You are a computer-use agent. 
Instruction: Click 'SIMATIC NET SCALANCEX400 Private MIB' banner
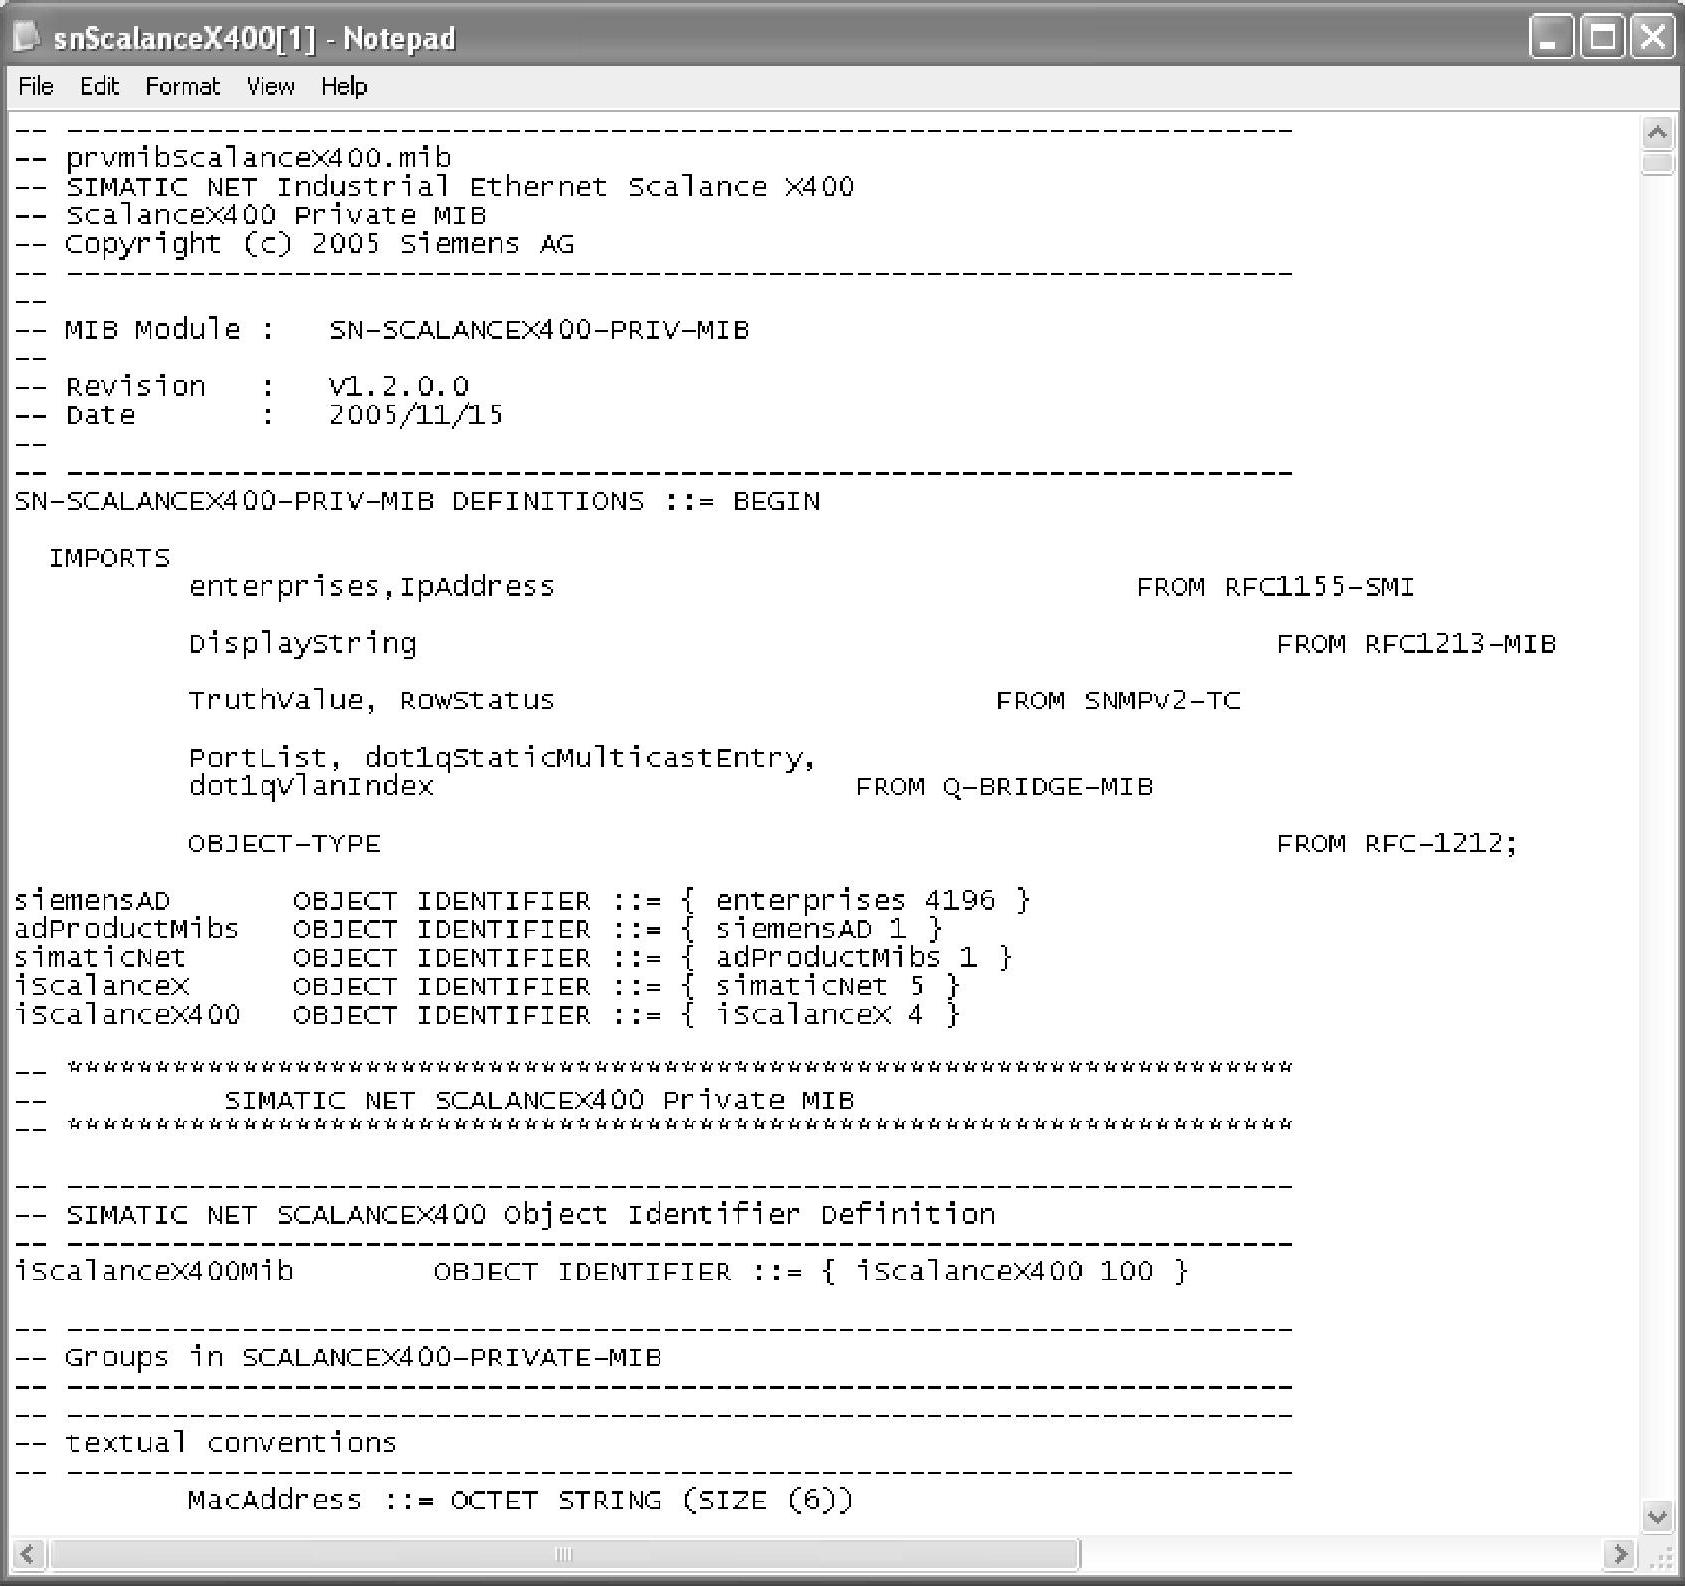540,1101
